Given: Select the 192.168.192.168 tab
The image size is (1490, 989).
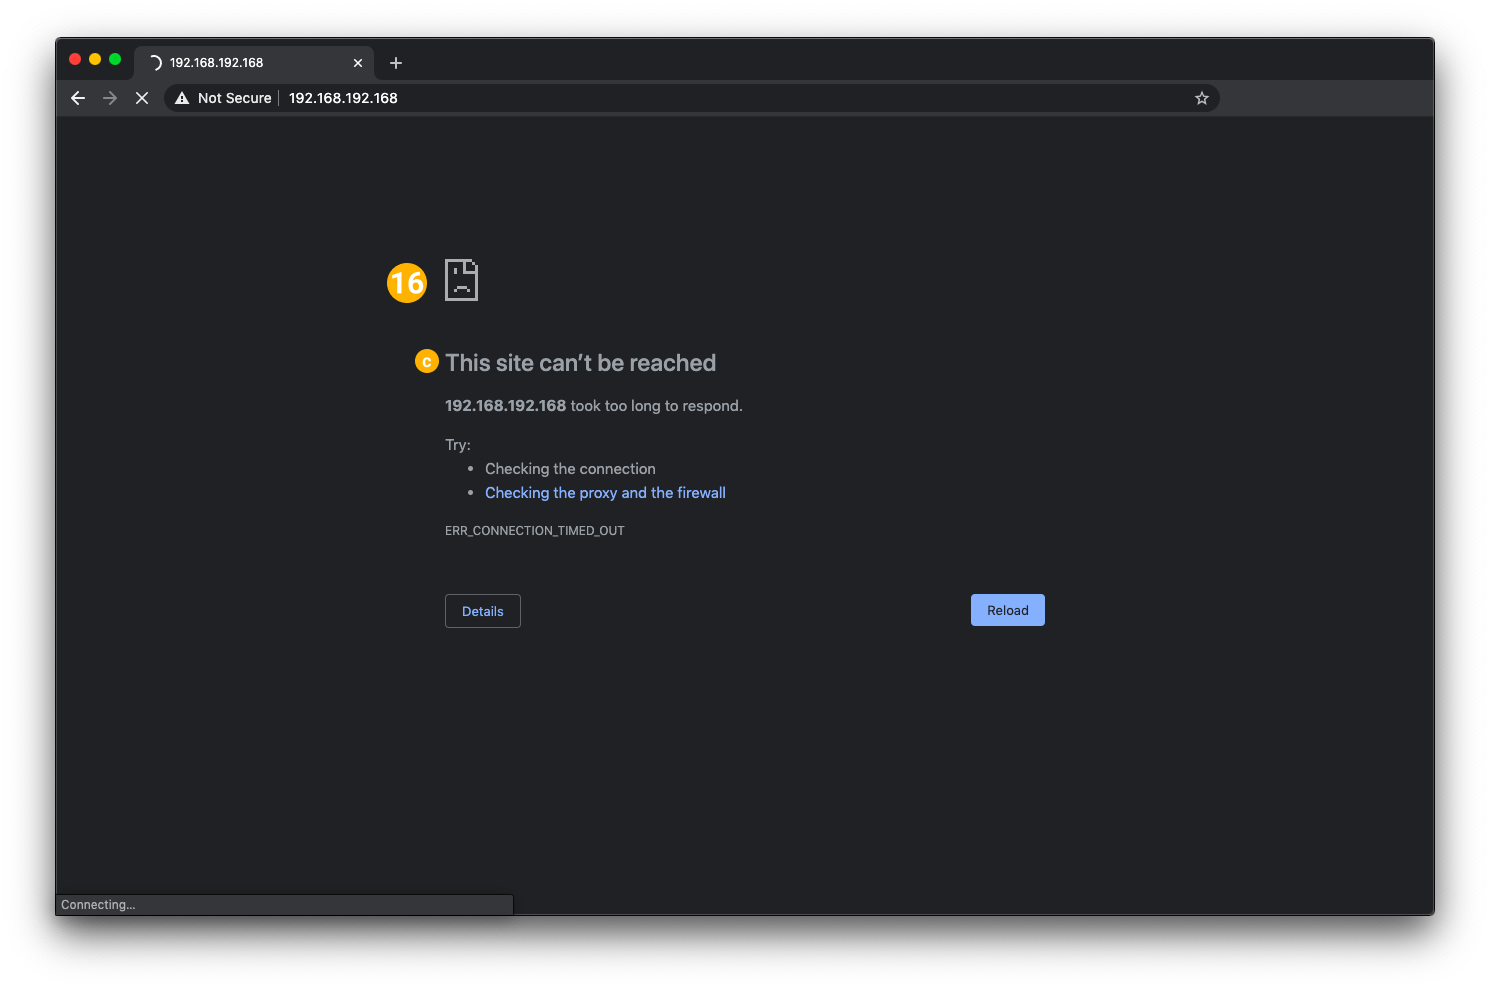Looking at the screenshot, I should tap(254, 62).
